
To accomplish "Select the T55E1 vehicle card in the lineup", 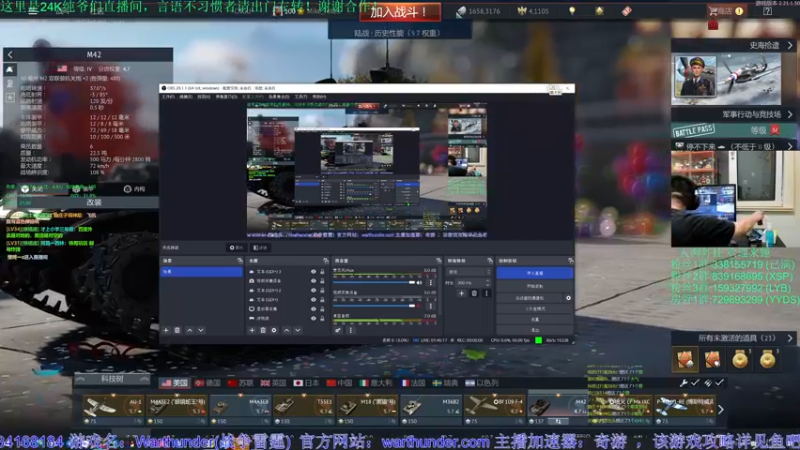I will click(304, 410).
